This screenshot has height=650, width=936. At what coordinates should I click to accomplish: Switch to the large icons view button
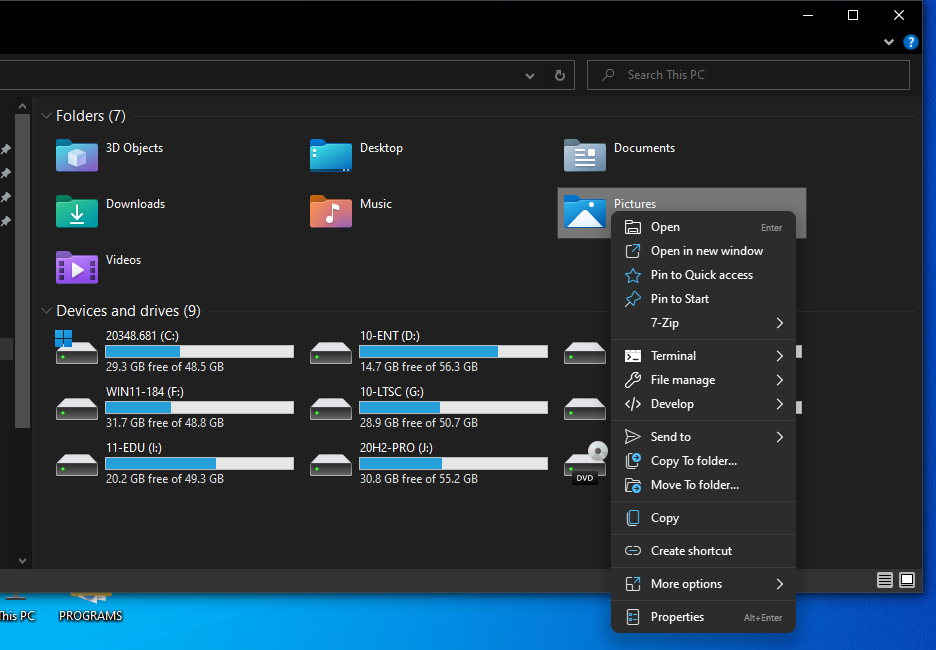pyautogui.click(x=907, y=580)
